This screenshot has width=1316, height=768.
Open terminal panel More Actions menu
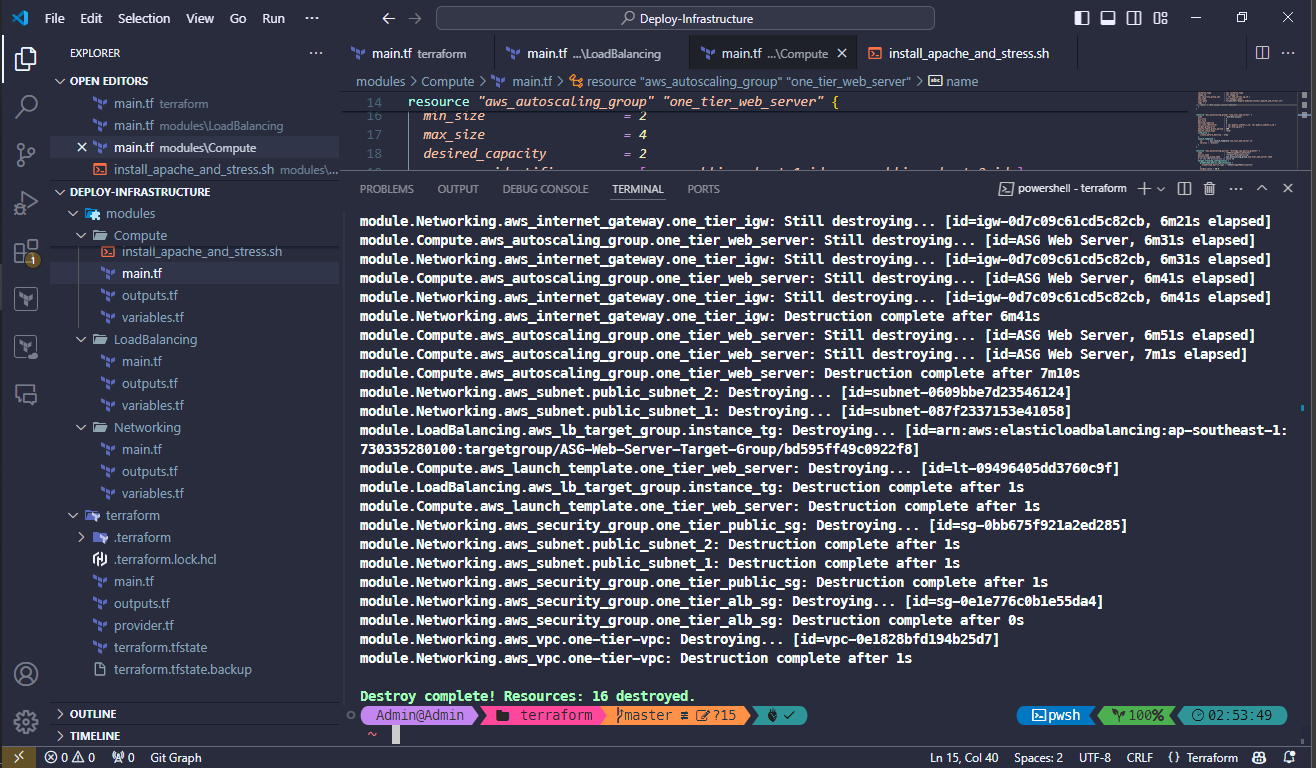(1235, 188)
